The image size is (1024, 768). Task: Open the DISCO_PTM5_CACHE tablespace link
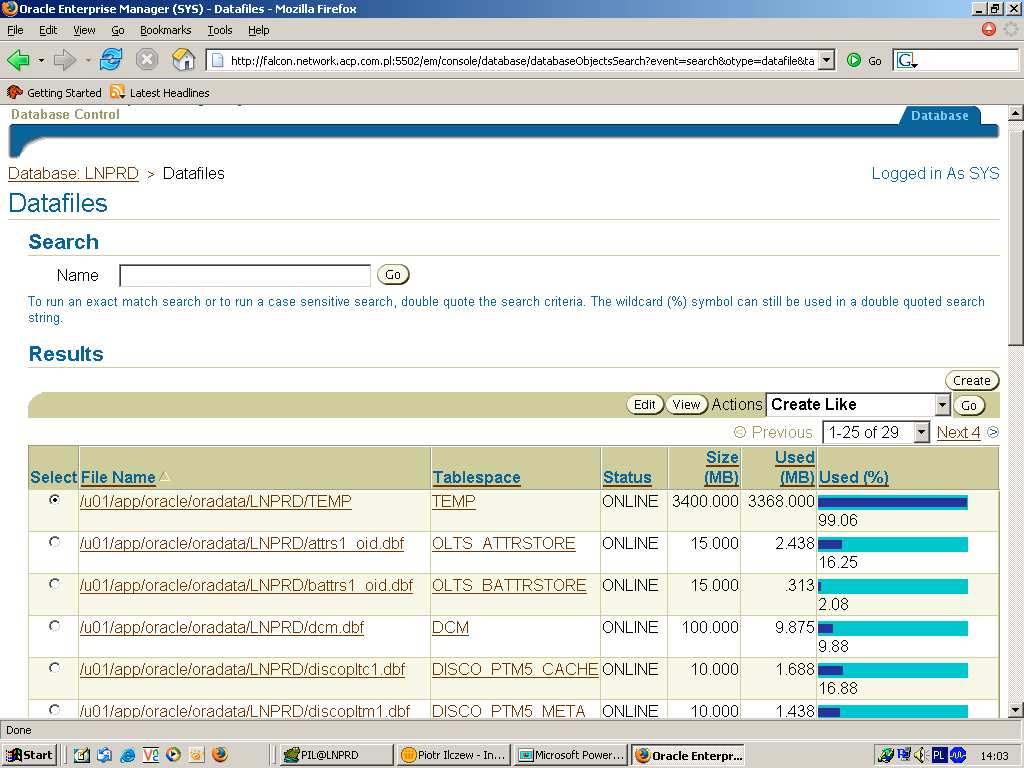pyautogui.click(x=515, y=669)
